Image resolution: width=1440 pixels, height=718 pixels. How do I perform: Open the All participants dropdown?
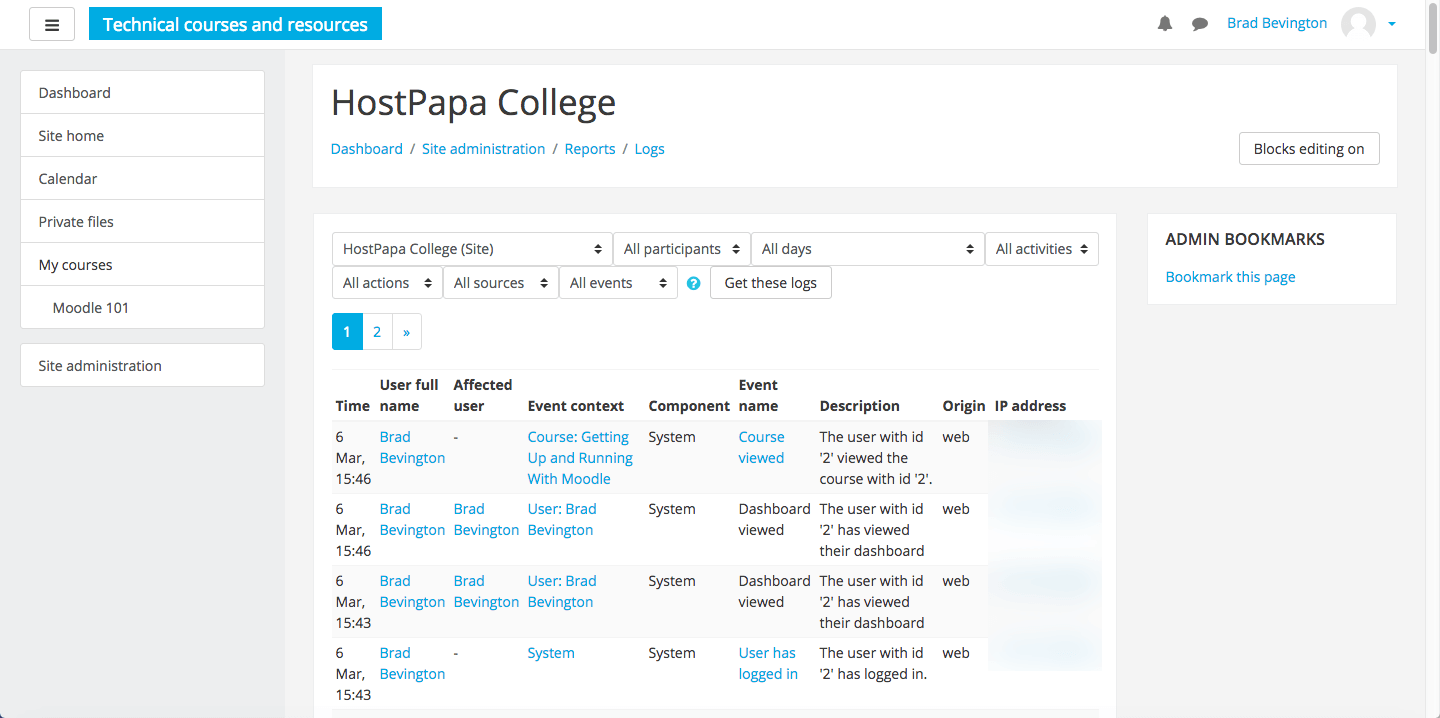coord(682,249)
